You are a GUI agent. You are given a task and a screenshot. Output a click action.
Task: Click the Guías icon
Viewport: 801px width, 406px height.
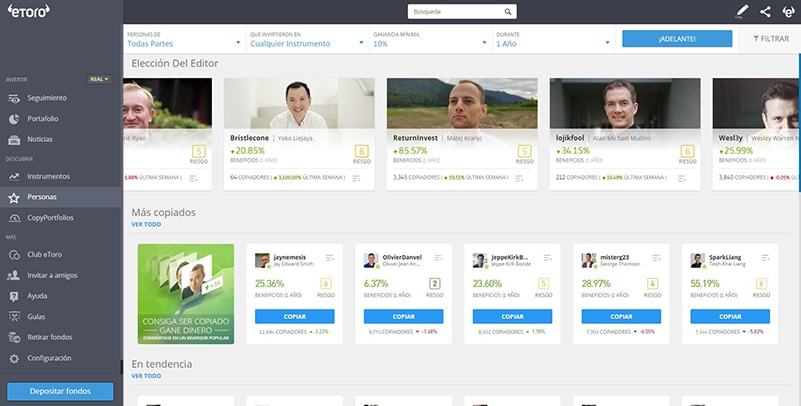click(14, 317)
